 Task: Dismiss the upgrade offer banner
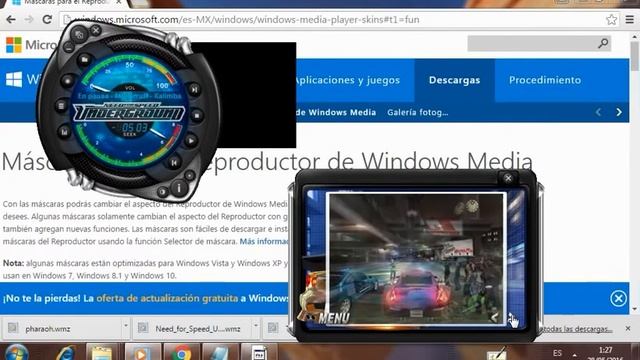click(618, 298)
